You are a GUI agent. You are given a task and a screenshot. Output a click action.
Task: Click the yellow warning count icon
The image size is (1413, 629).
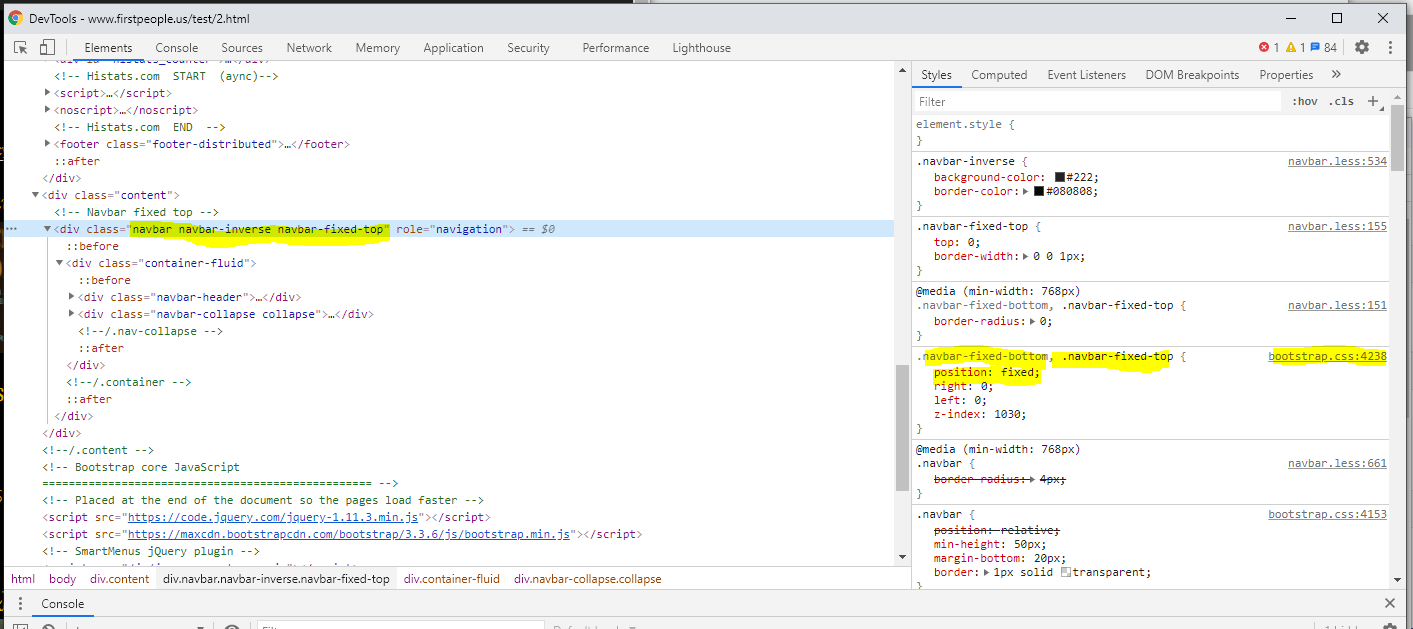1291,47
